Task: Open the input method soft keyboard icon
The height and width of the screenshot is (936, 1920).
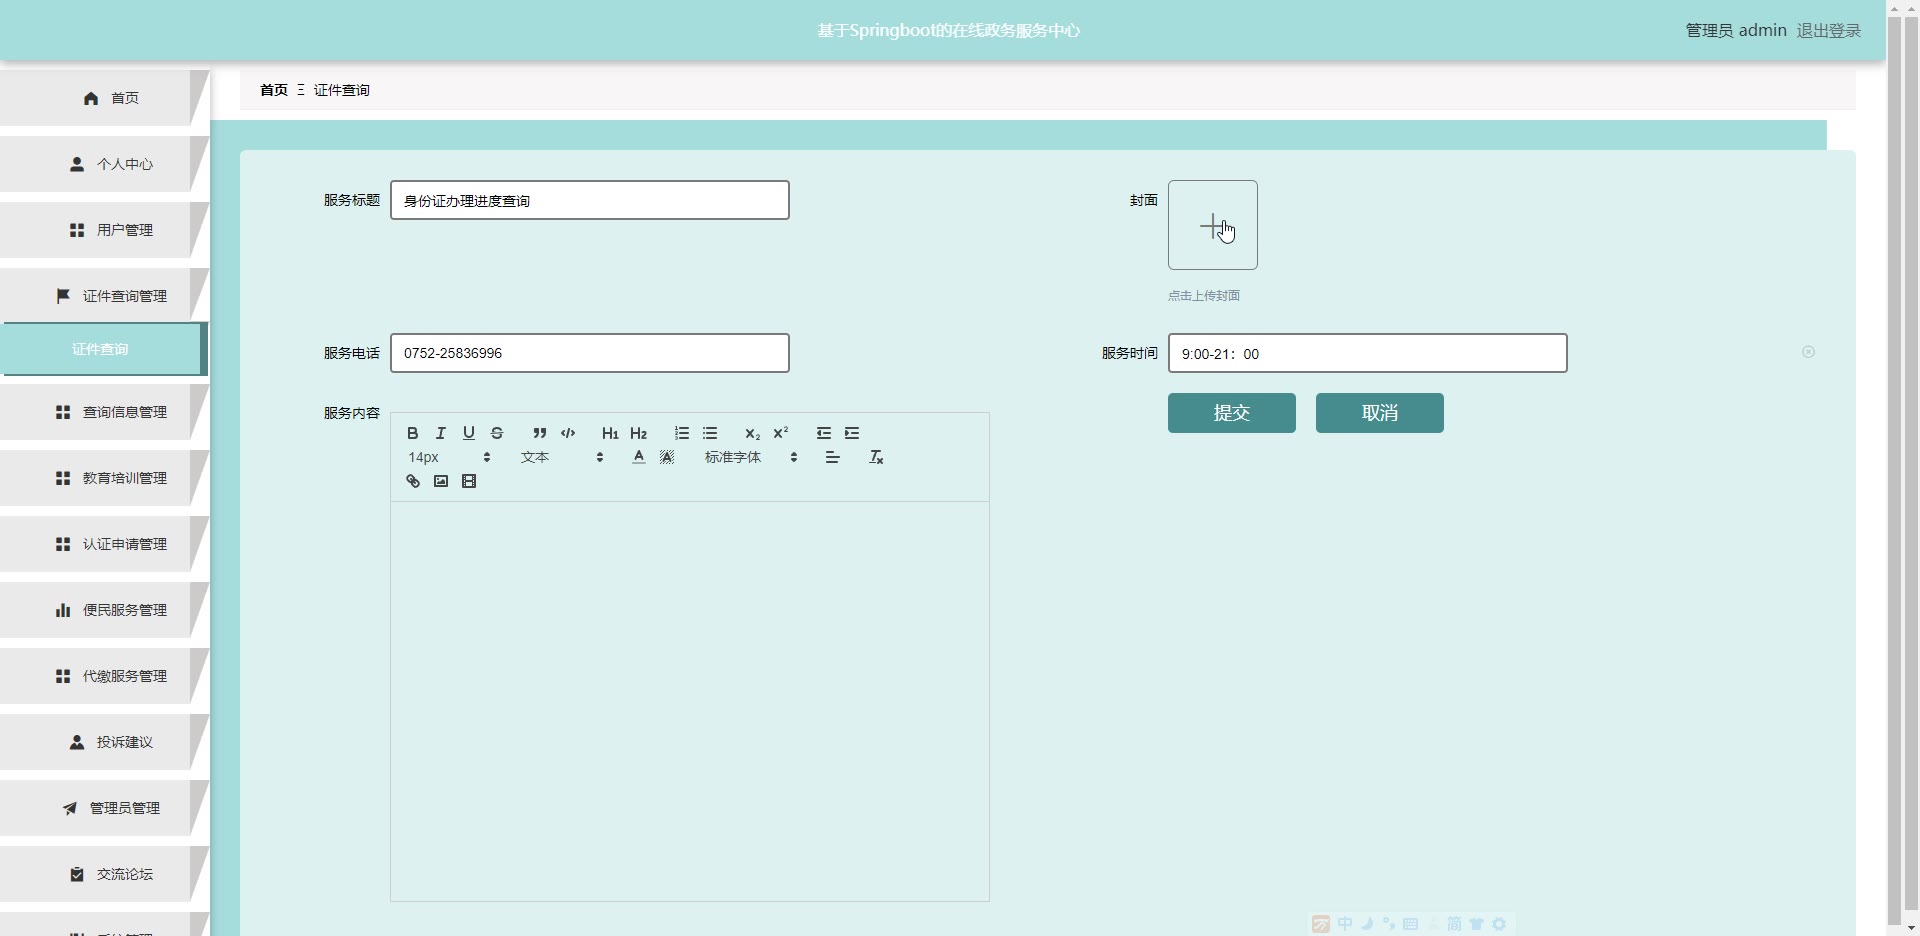Action: point(1411,924)
